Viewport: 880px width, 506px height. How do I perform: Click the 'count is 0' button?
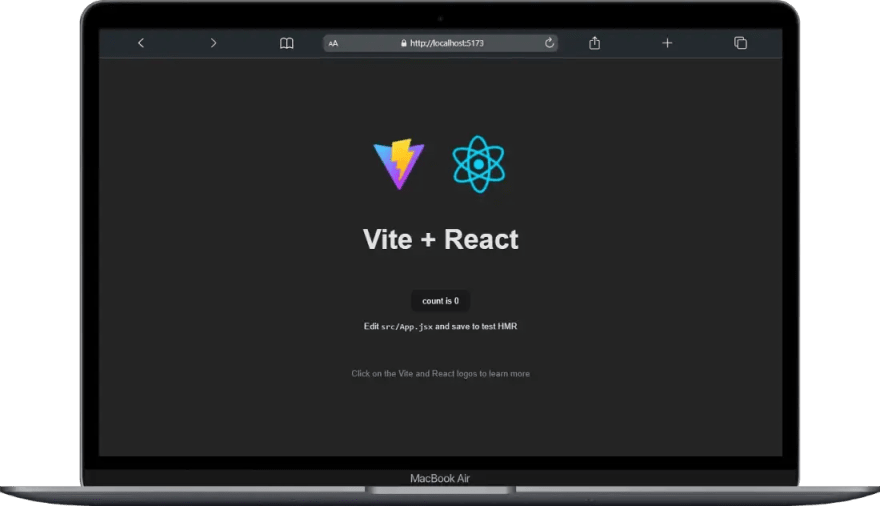pos(441,301)
